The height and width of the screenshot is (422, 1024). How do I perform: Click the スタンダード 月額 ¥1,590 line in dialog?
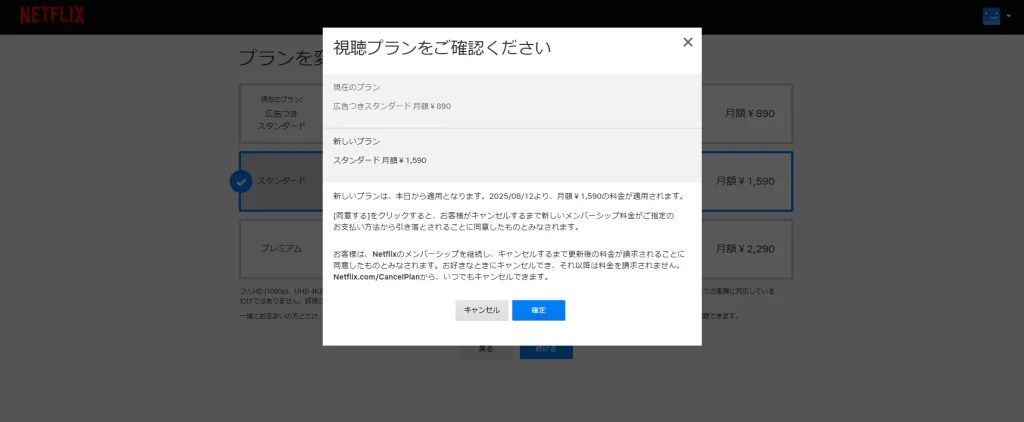380,160
